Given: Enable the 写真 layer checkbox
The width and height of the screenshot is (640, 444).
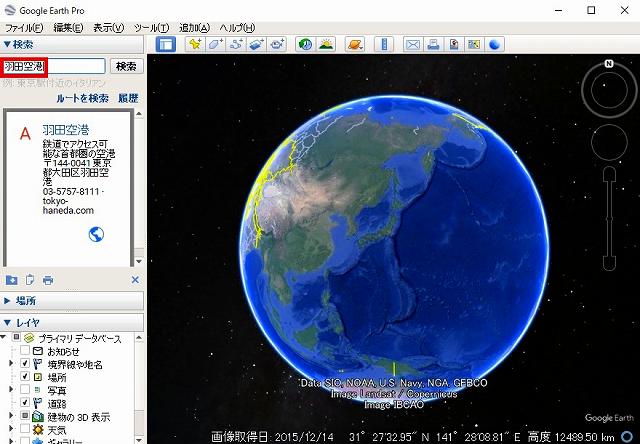Looking at the screenshot, I should pos(25,389).
